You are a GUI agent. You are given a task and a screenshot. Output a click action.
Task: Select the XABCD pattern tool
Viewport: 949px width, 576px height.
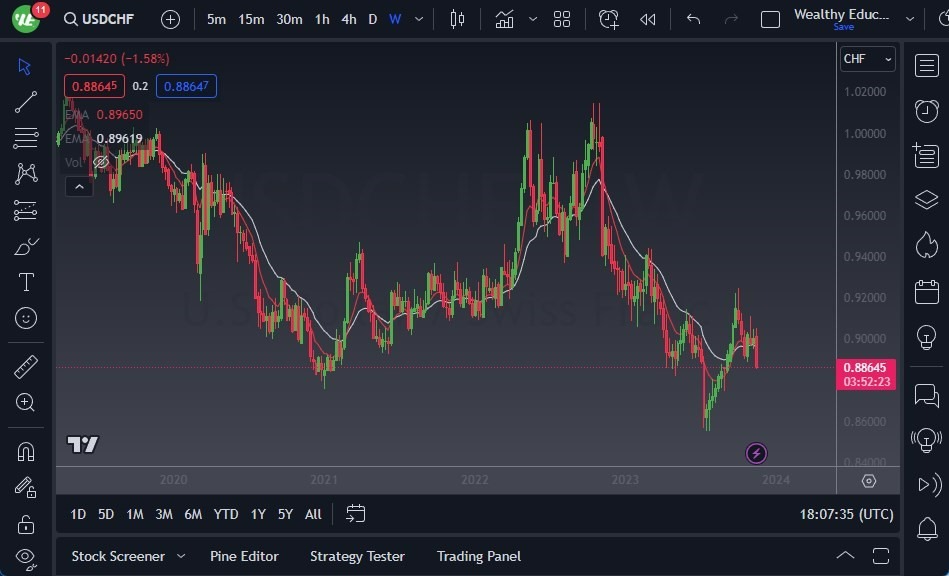pyautogui.click(x=26, y=172)
